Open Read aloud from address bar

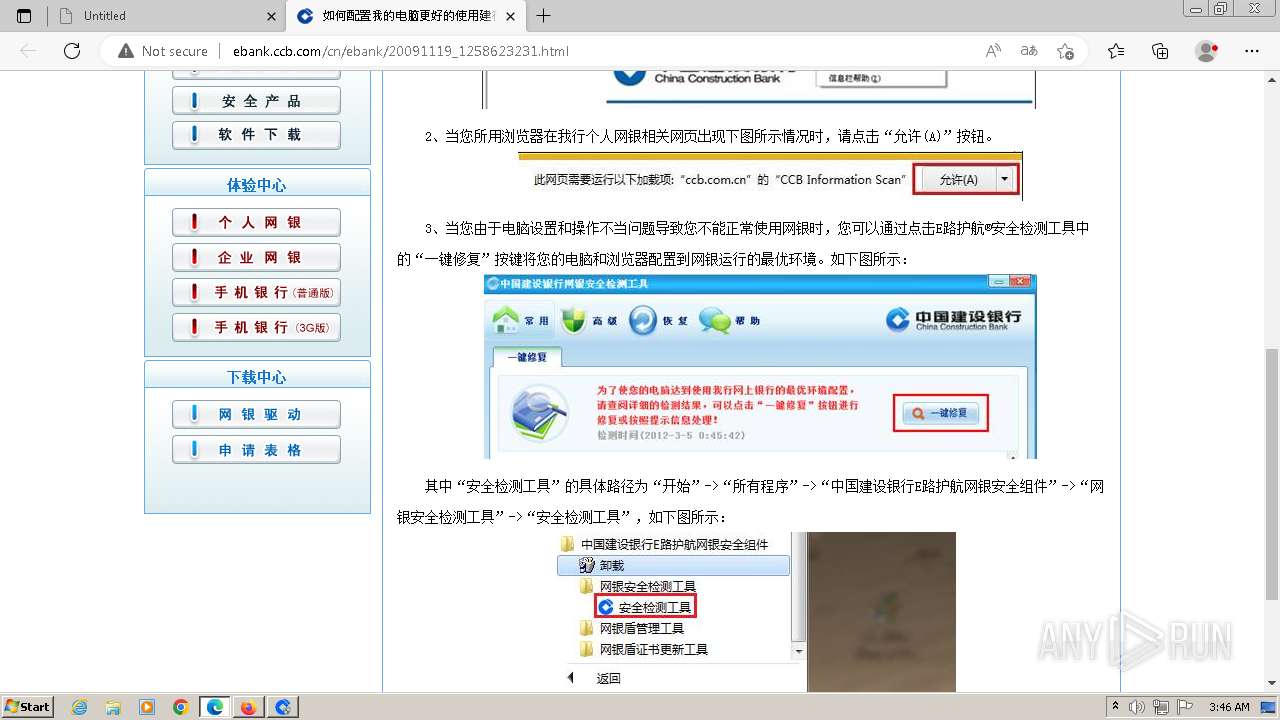coord(993,51)
